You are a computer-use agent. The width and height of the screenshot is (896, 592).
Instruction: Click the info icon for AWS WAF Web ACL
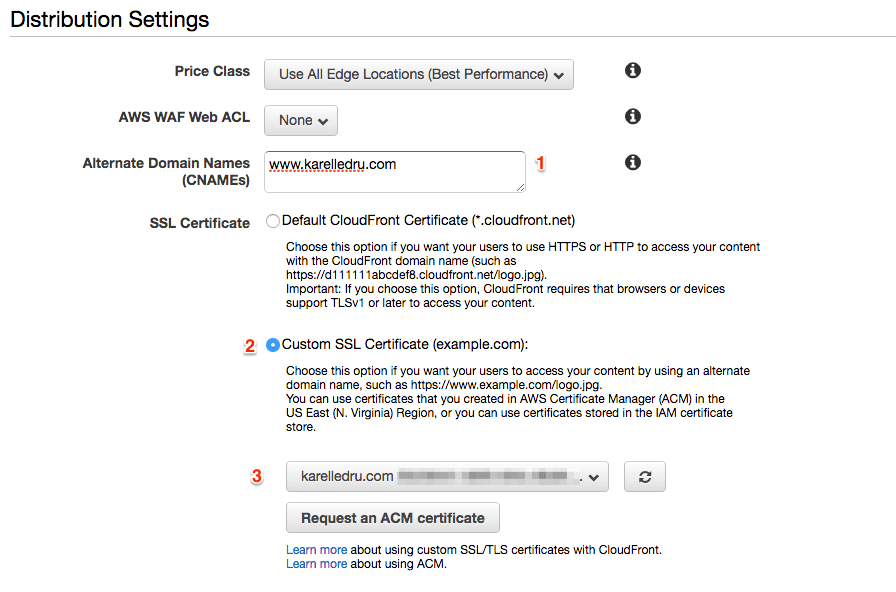tap(632, 117)
